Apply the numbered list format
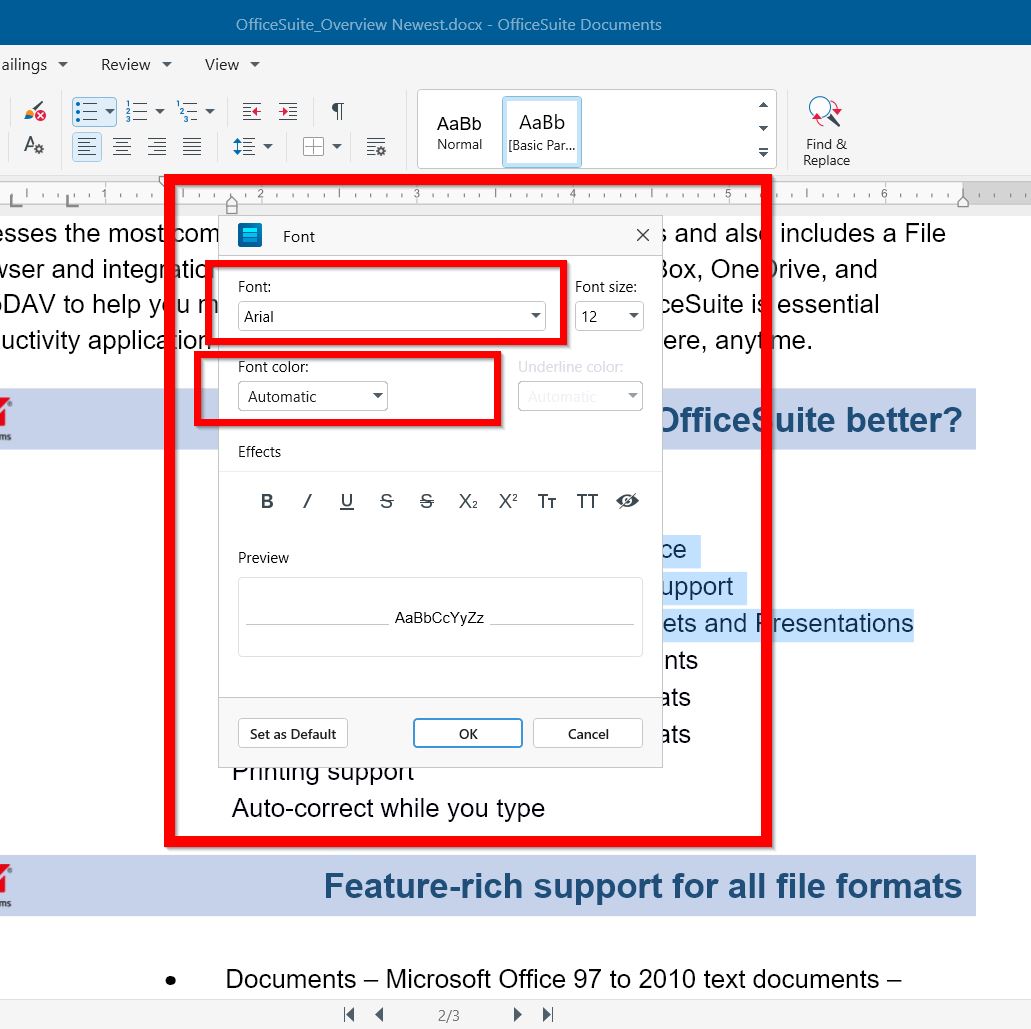Screen dimensions: 1031x1029 pos(136,111)
